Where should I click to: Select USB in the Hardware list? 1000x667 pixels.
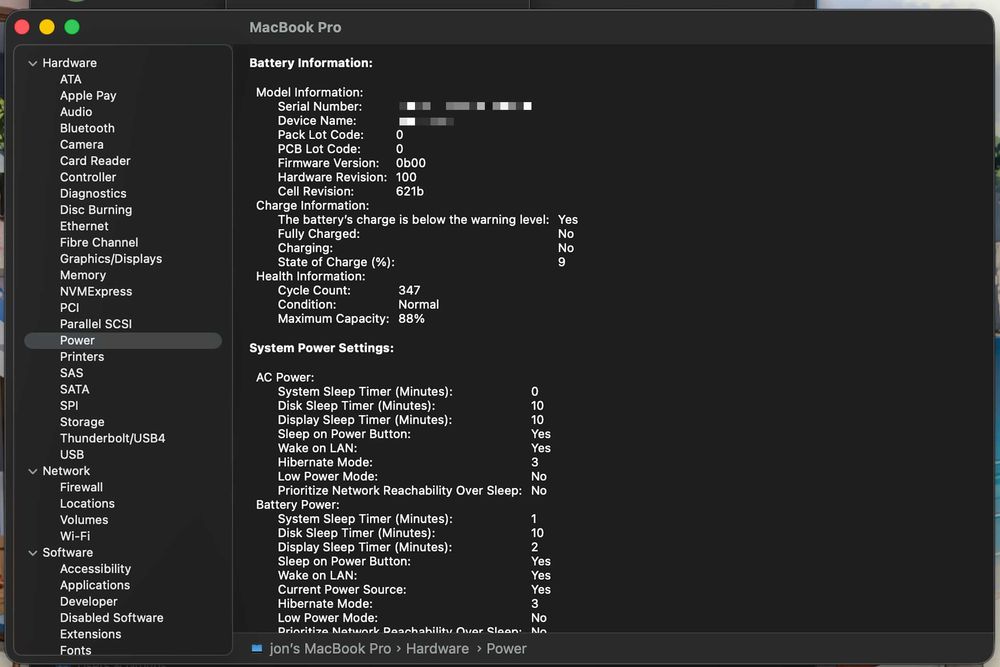(72, 455)
